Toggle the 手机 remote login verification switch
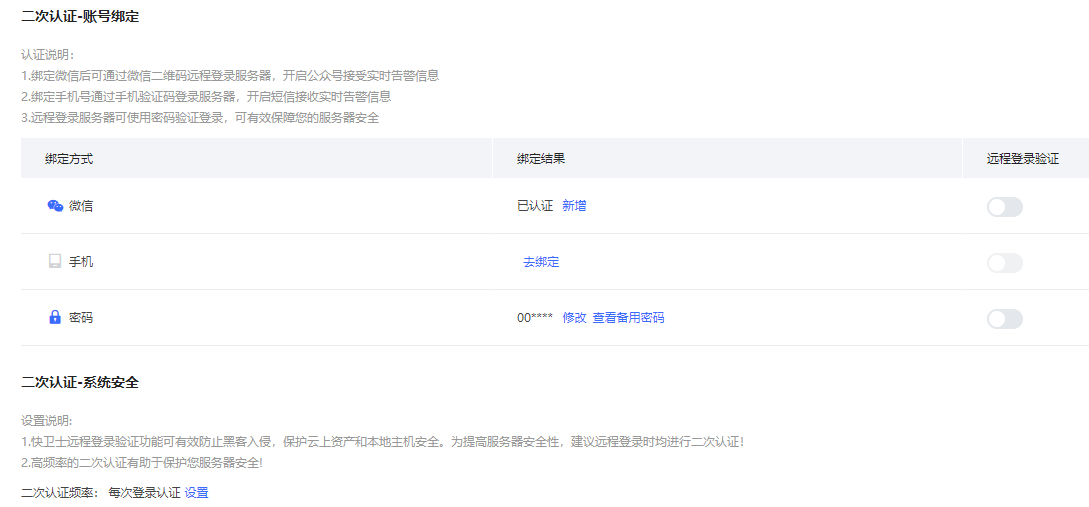The height and width of the screenshot is (507, 1089). (1004, 263)
